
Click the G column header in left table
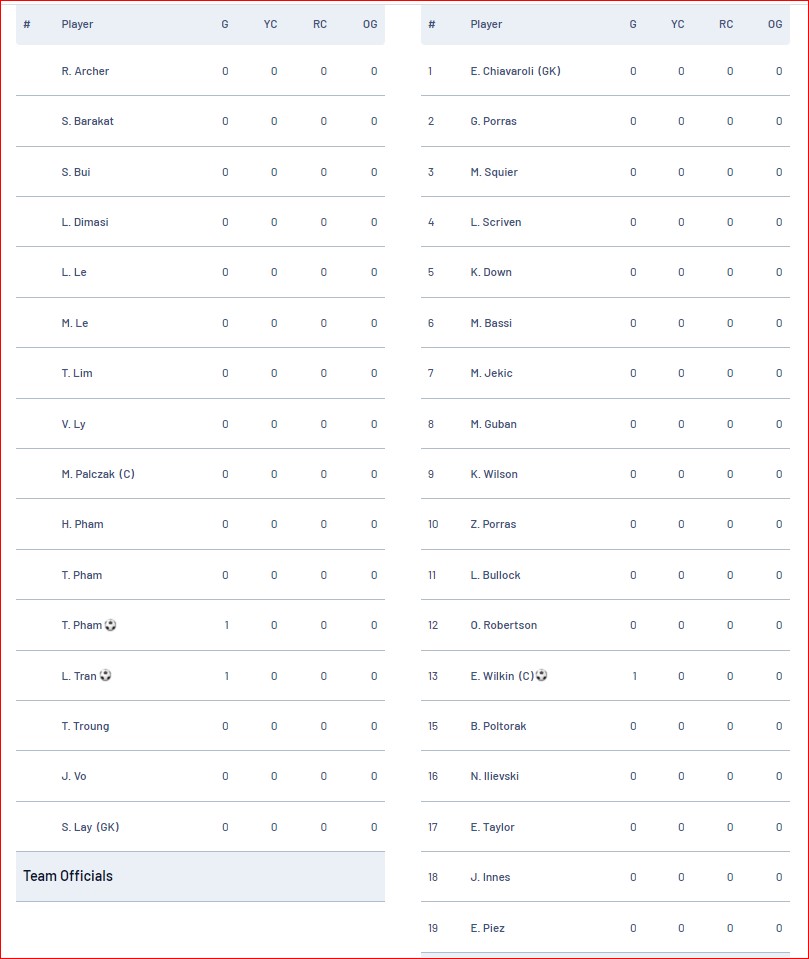(x=225, y=24)
